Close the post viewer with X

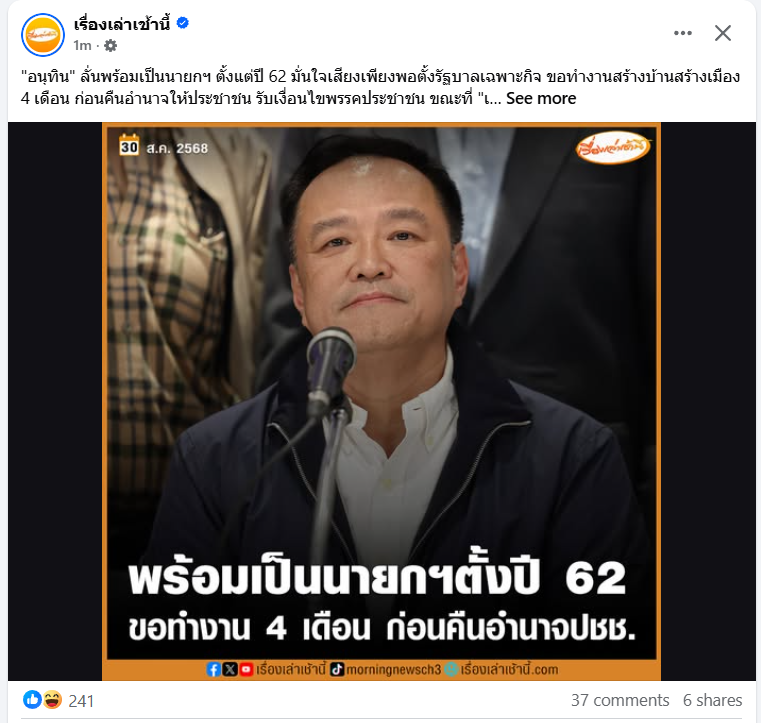click(723, 33)
